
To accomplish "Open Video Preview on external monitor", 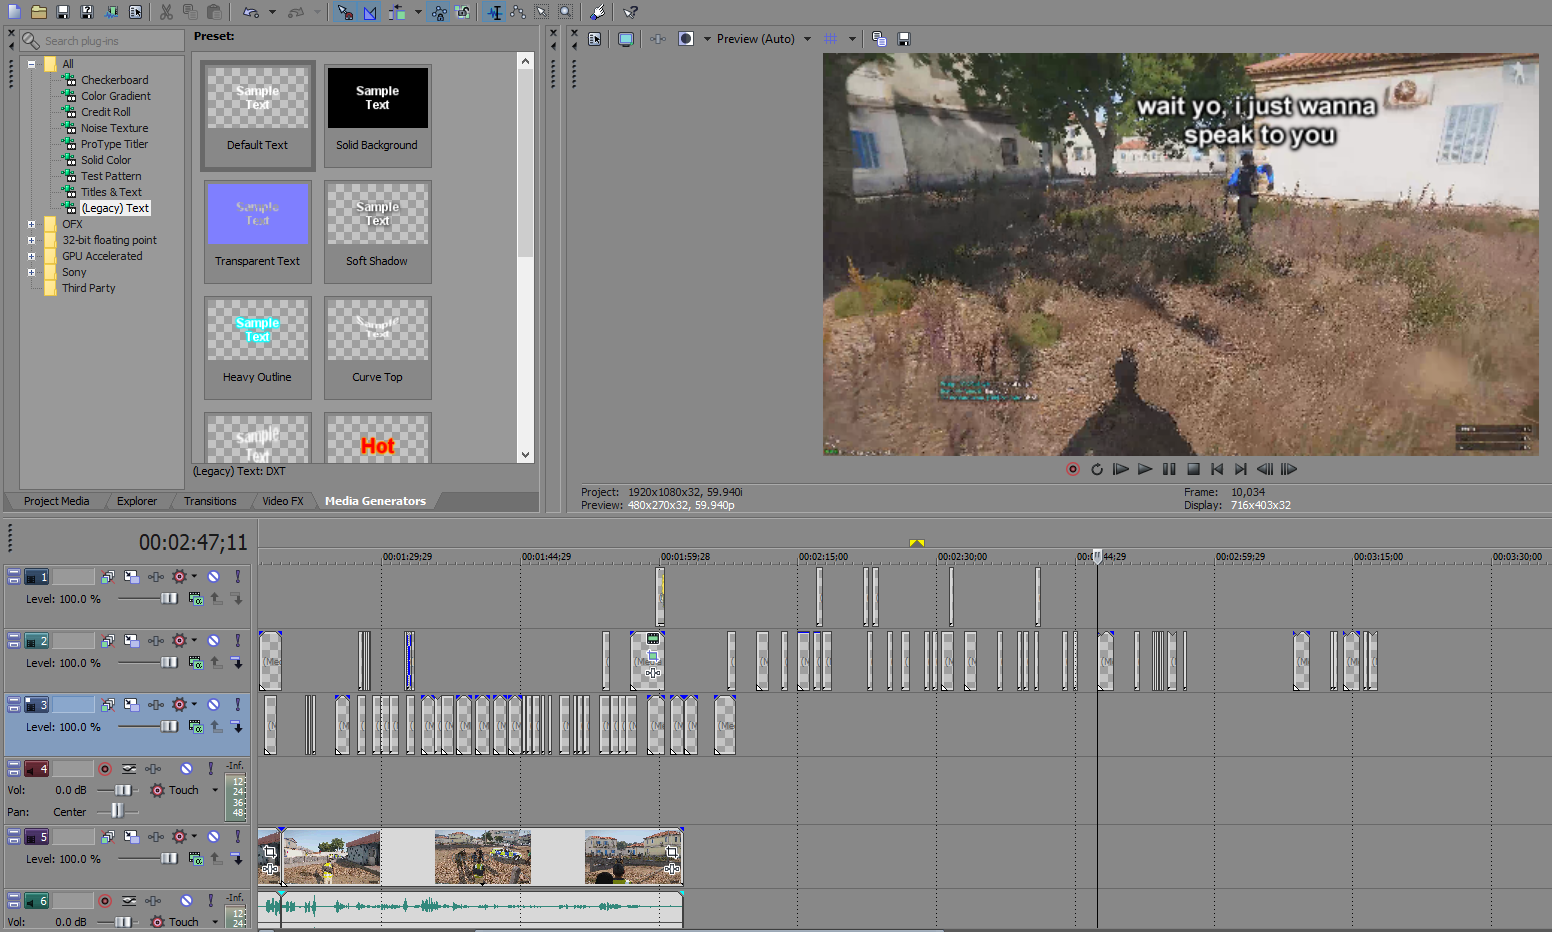I will click(x=626, y=39).
